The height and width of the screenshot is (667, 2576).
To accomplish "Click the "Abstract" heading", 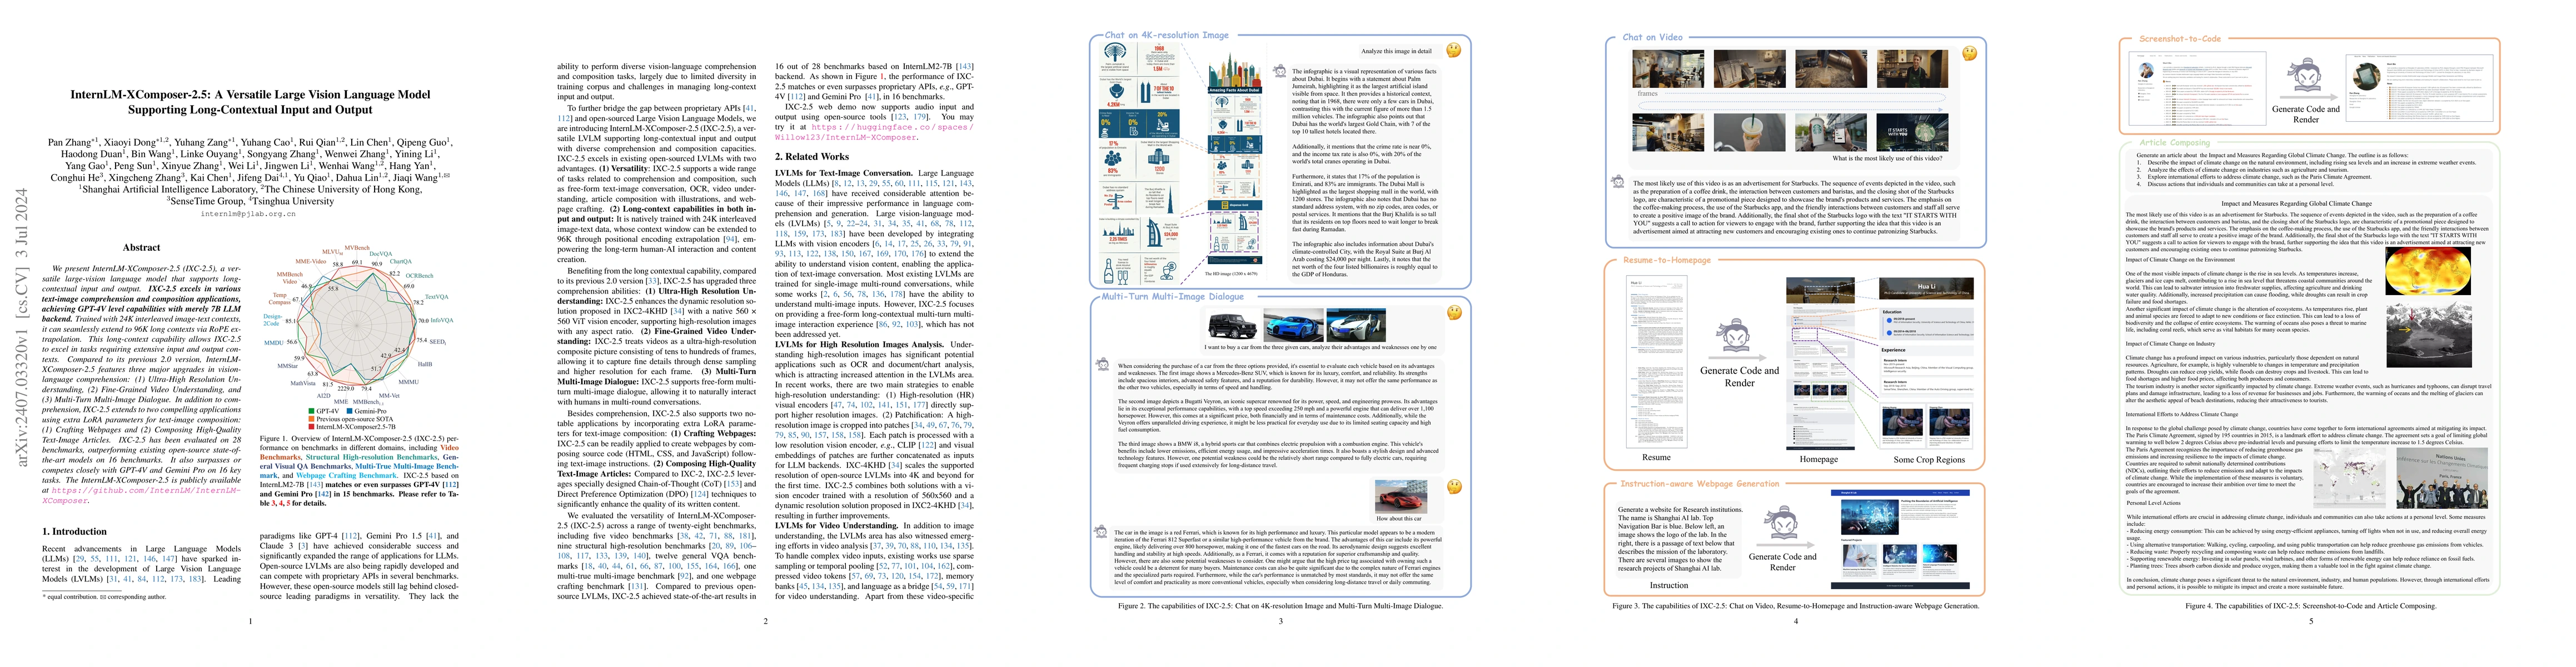I will 141,247.
